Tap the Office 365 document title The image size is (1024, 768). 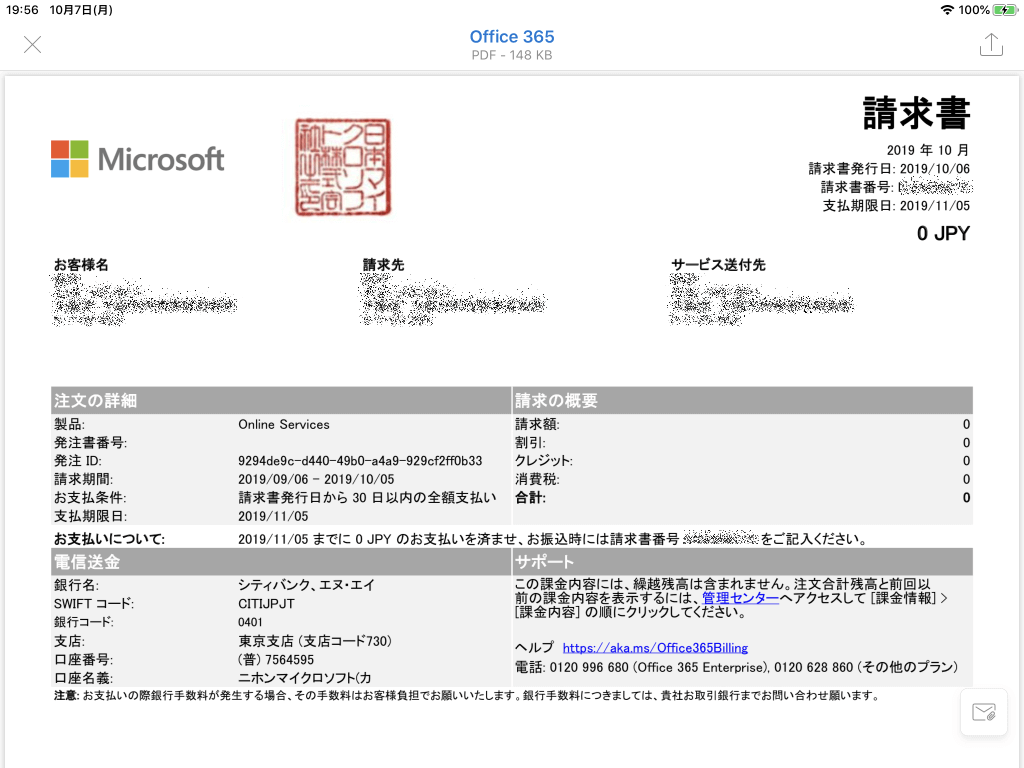click(x=511, y=37)
